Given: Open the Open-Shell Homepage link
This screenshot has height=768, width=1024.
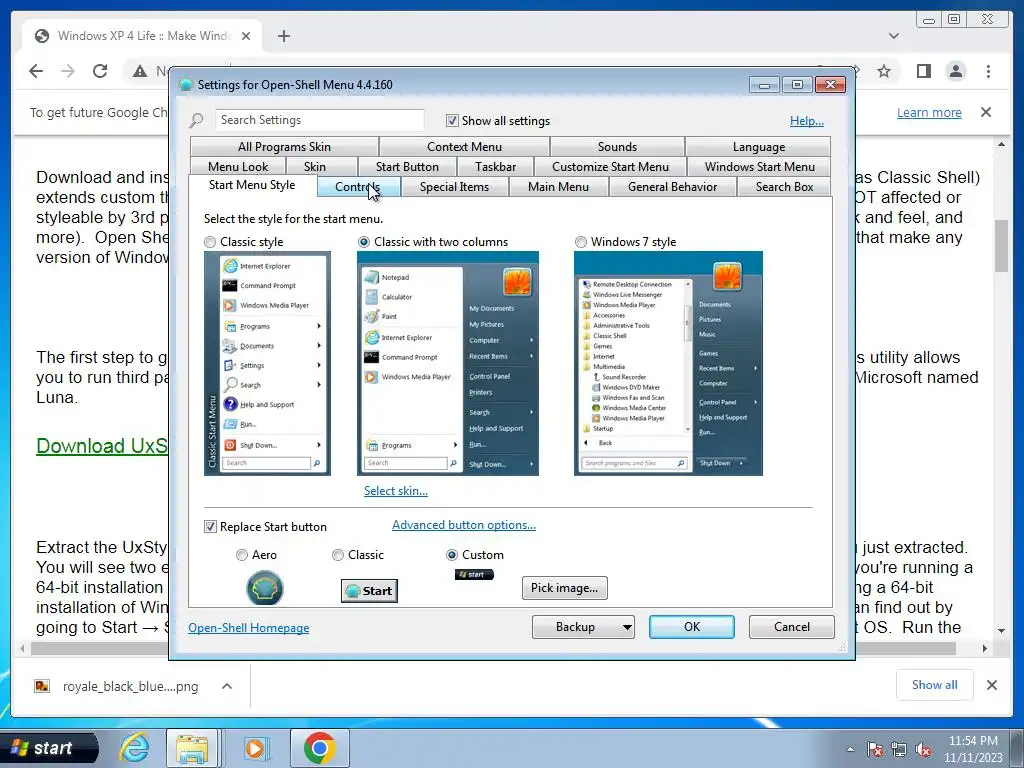Looking at the screenshot, I should point(248,628).
